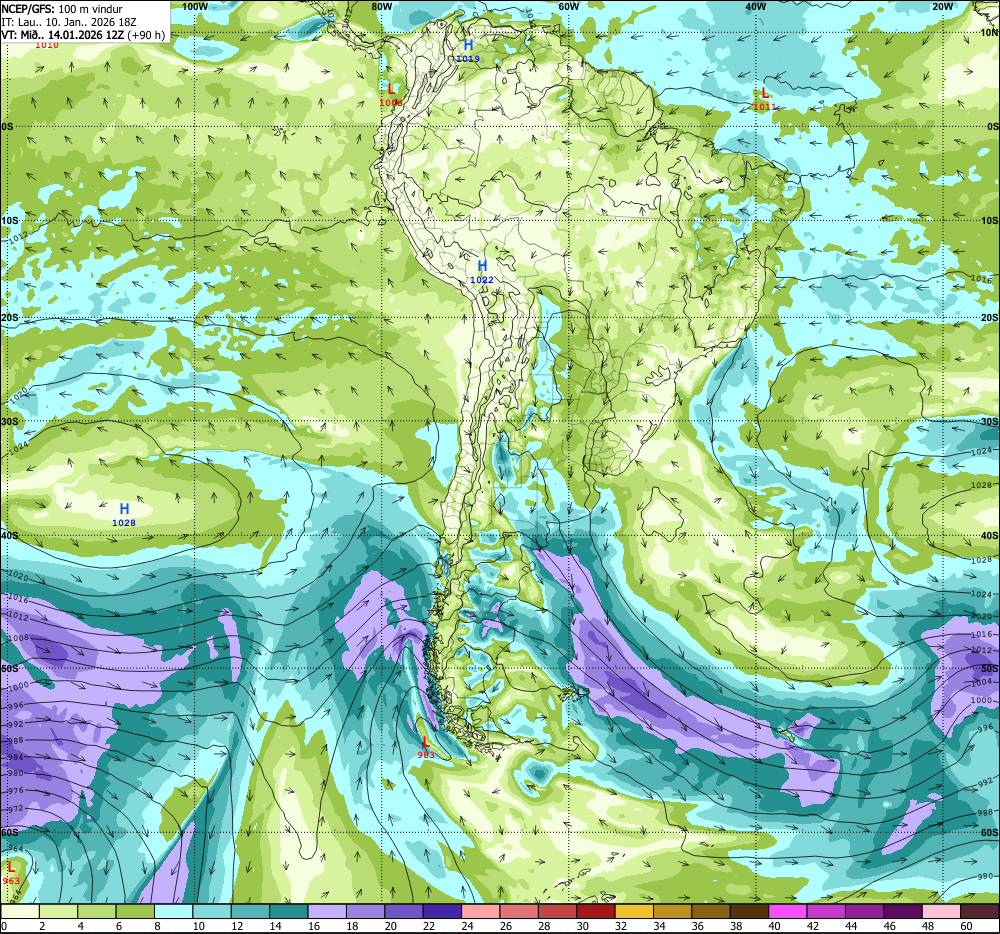The image size is (1000, 934).
Task: Pick the light pink 24–26 legend swatch
Action: (x=481, y=911)
